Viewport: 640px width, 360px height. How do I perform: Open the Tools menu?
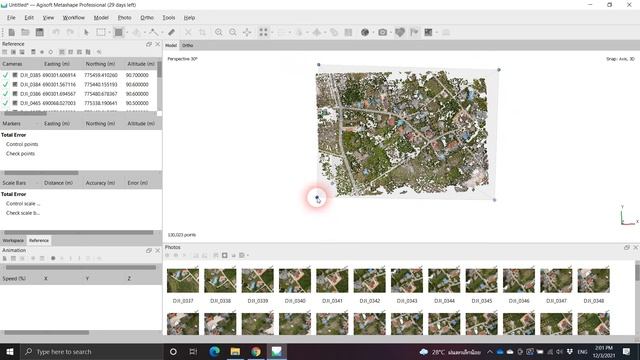169,18
